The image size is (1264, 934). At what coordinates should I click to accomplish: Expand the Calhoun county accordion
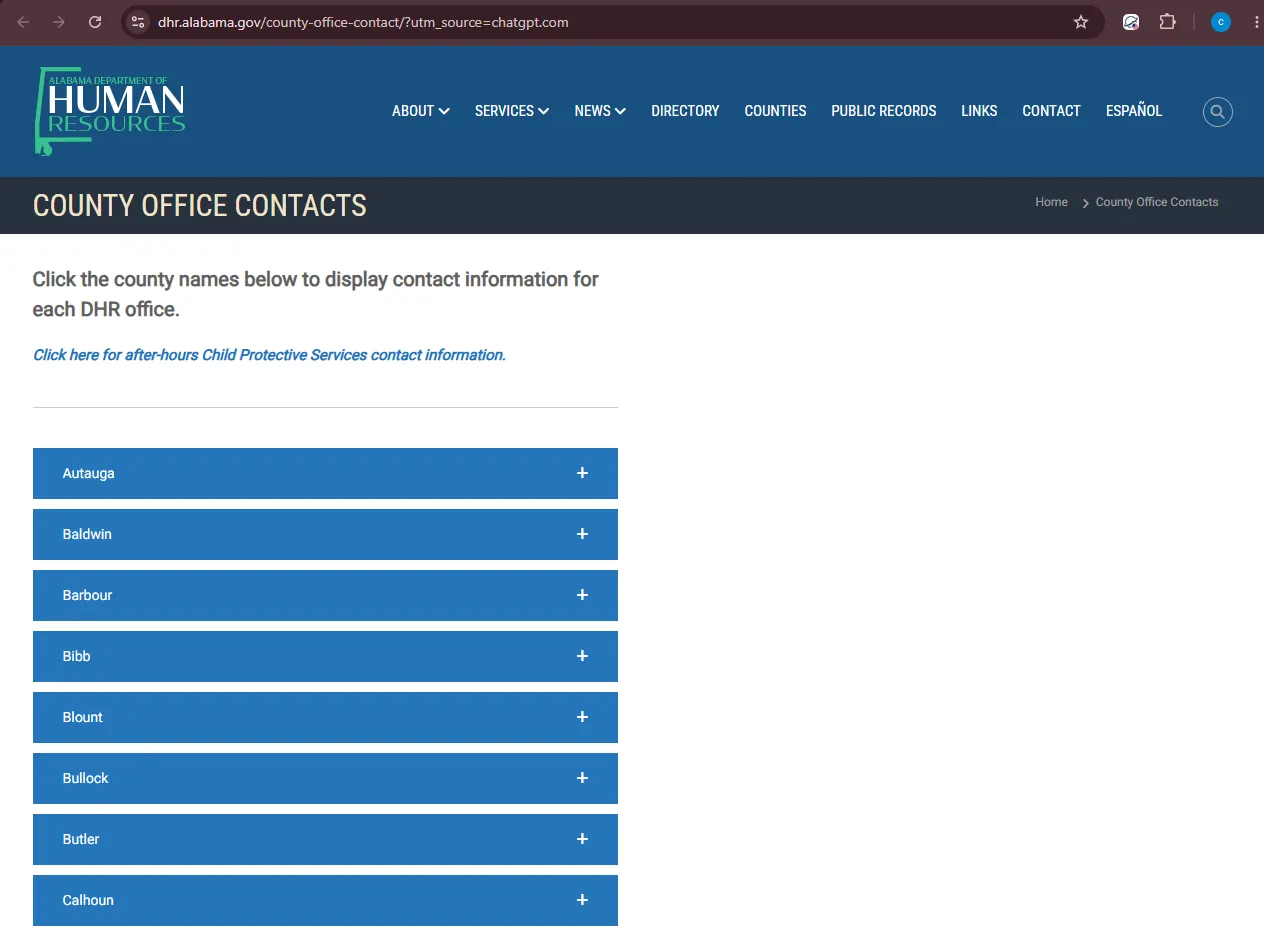click(325, 900)
